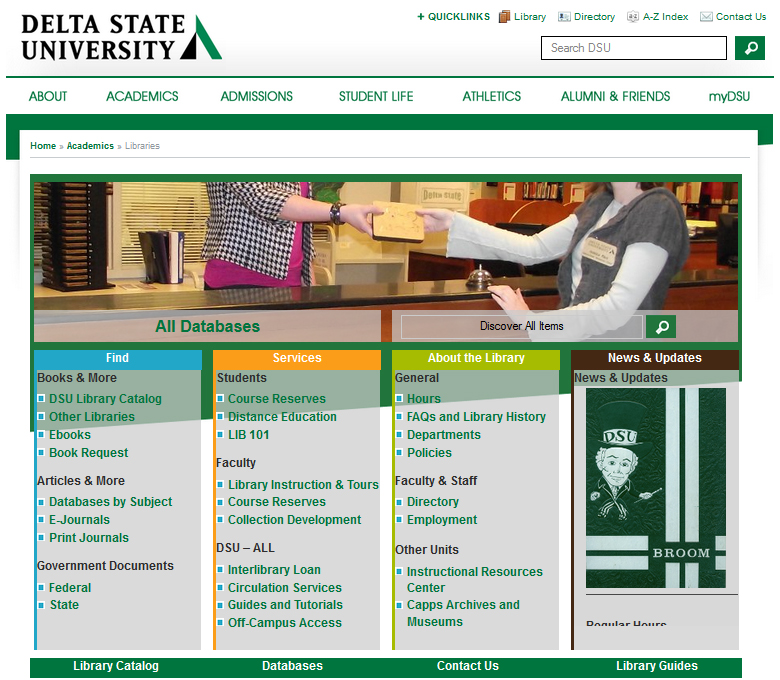780x680 pixels.
Task: Go to Academics breadcrumb link
Action: click(90, 146)
